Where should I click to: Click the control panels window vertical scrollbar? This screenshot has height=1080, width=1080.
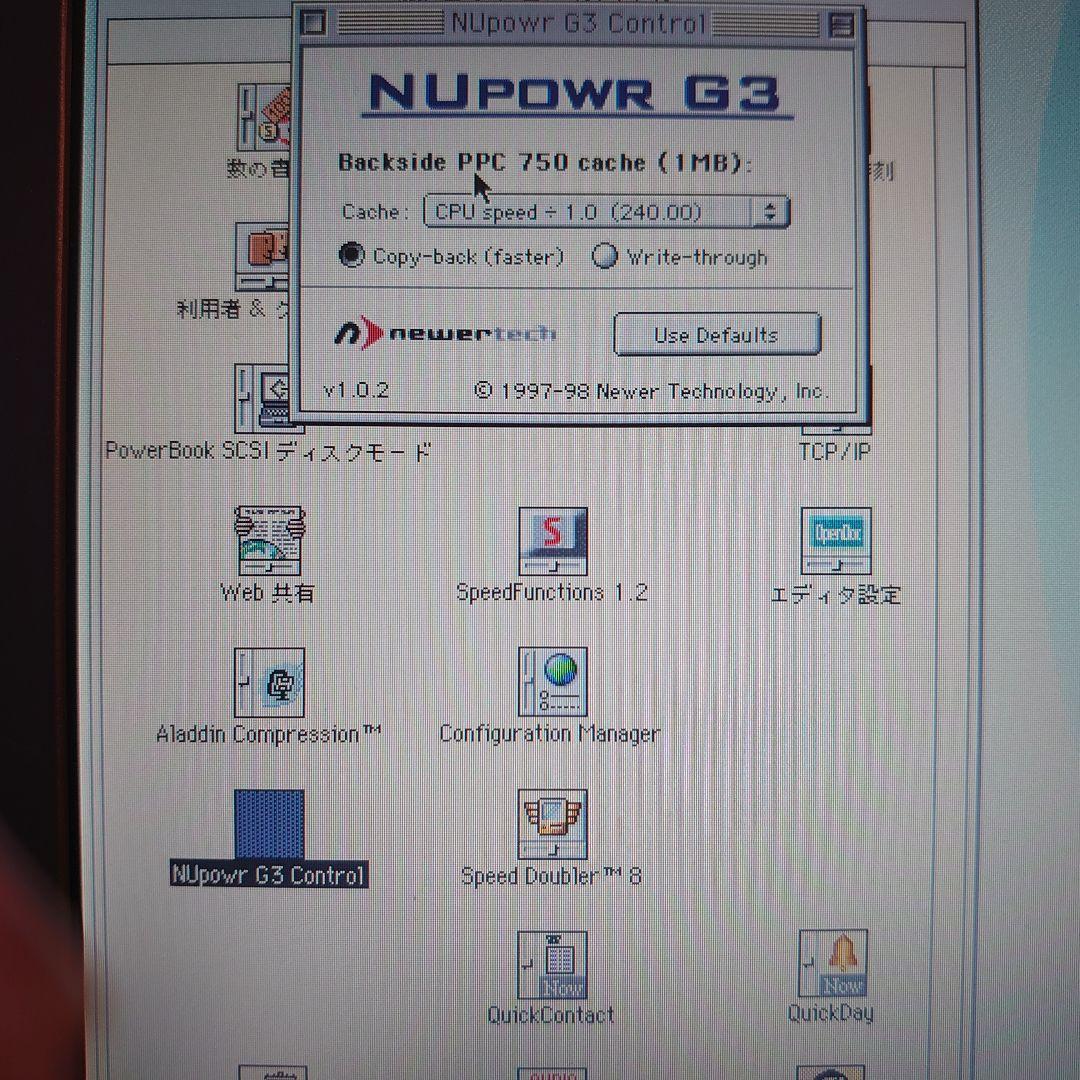(950, 572)
